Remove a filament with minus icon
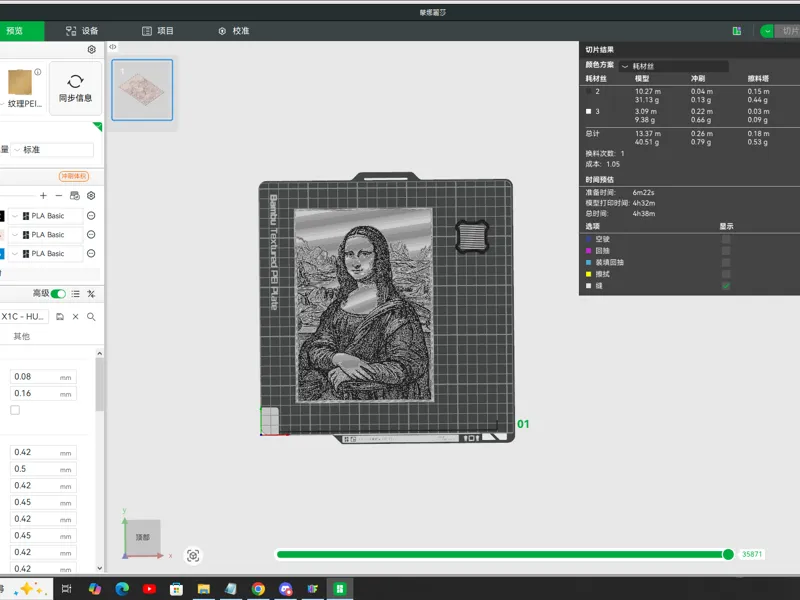 59,195
